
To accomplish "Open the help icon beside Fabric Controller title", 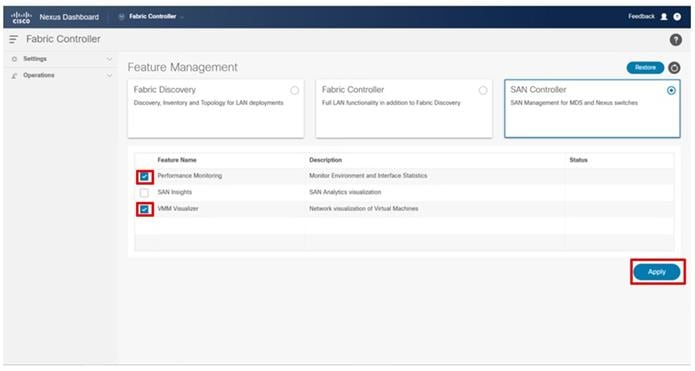I will pyautogui.click(x=675, y=40).
